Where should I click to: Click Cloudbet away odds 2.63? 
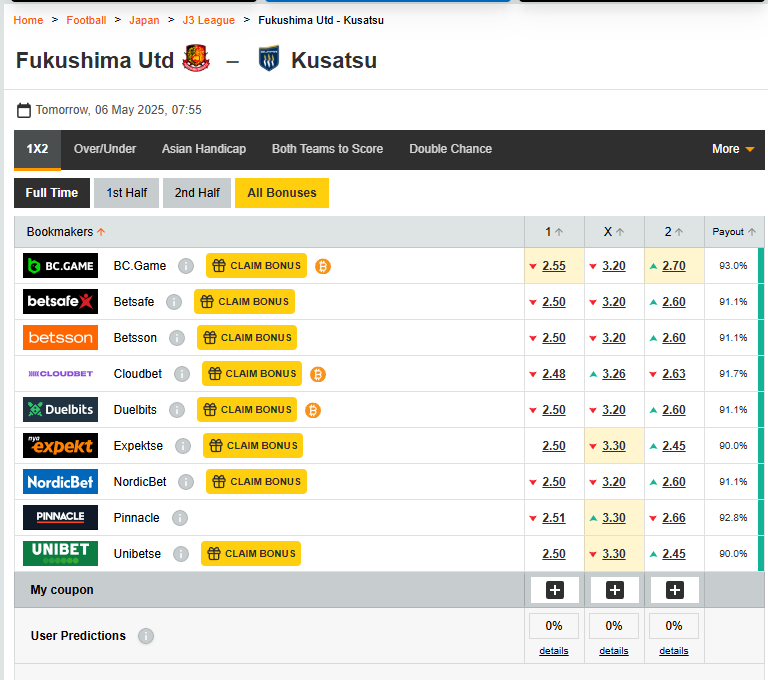click(x=674, y=374)
